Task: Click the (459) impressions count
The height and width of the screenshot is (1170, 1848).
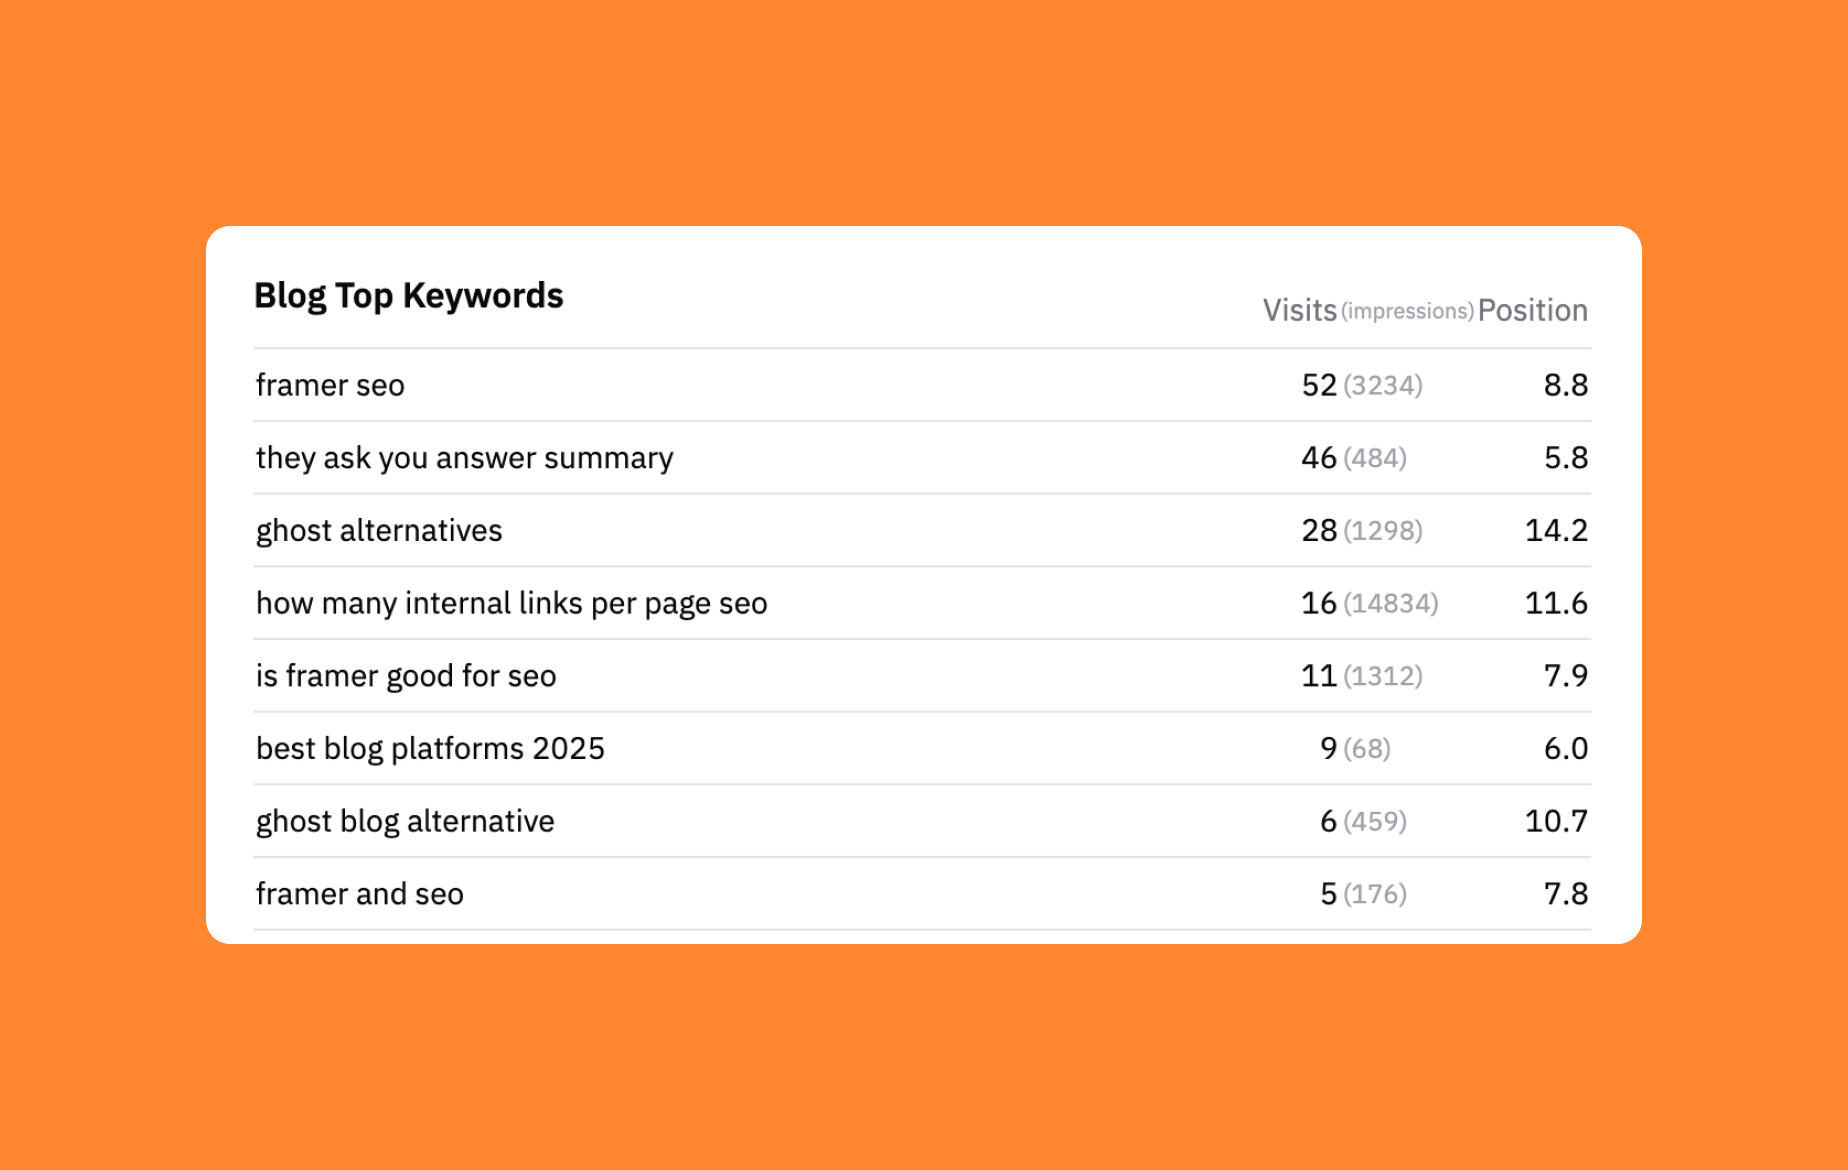Action: point(1374,821)
